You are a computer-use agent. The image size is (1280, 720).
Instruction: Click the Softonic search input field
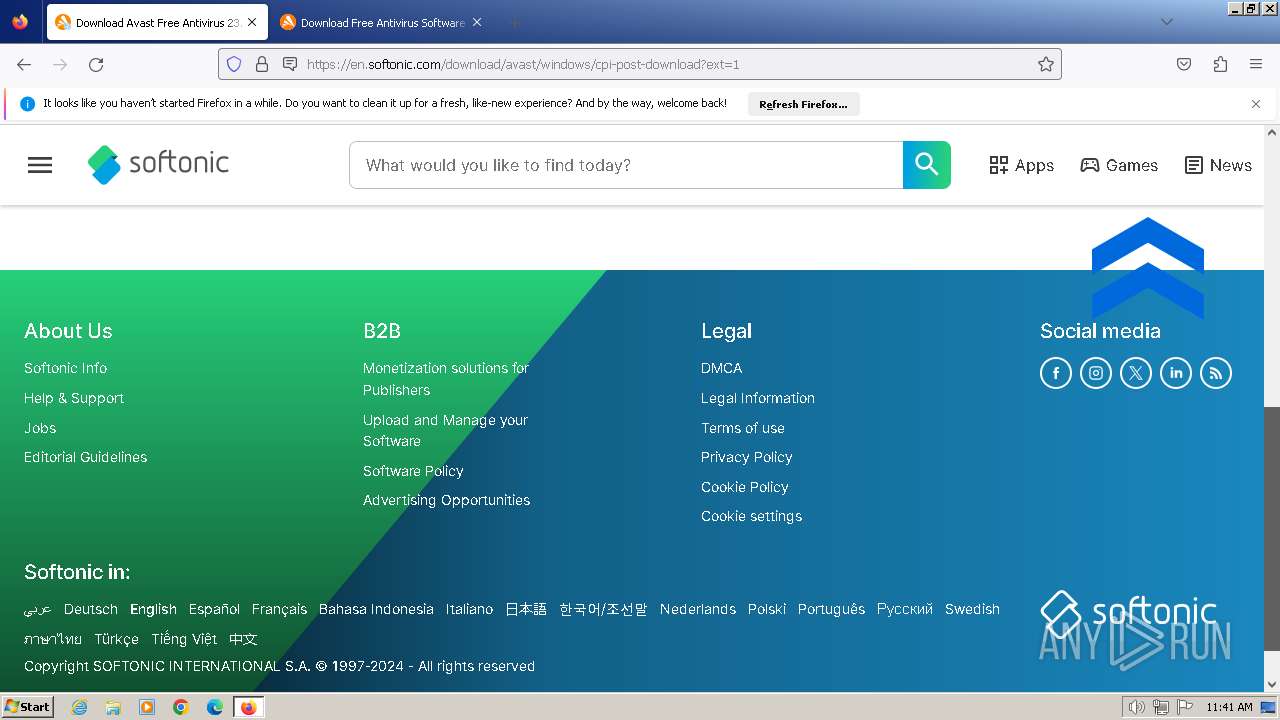pos(626,165)
